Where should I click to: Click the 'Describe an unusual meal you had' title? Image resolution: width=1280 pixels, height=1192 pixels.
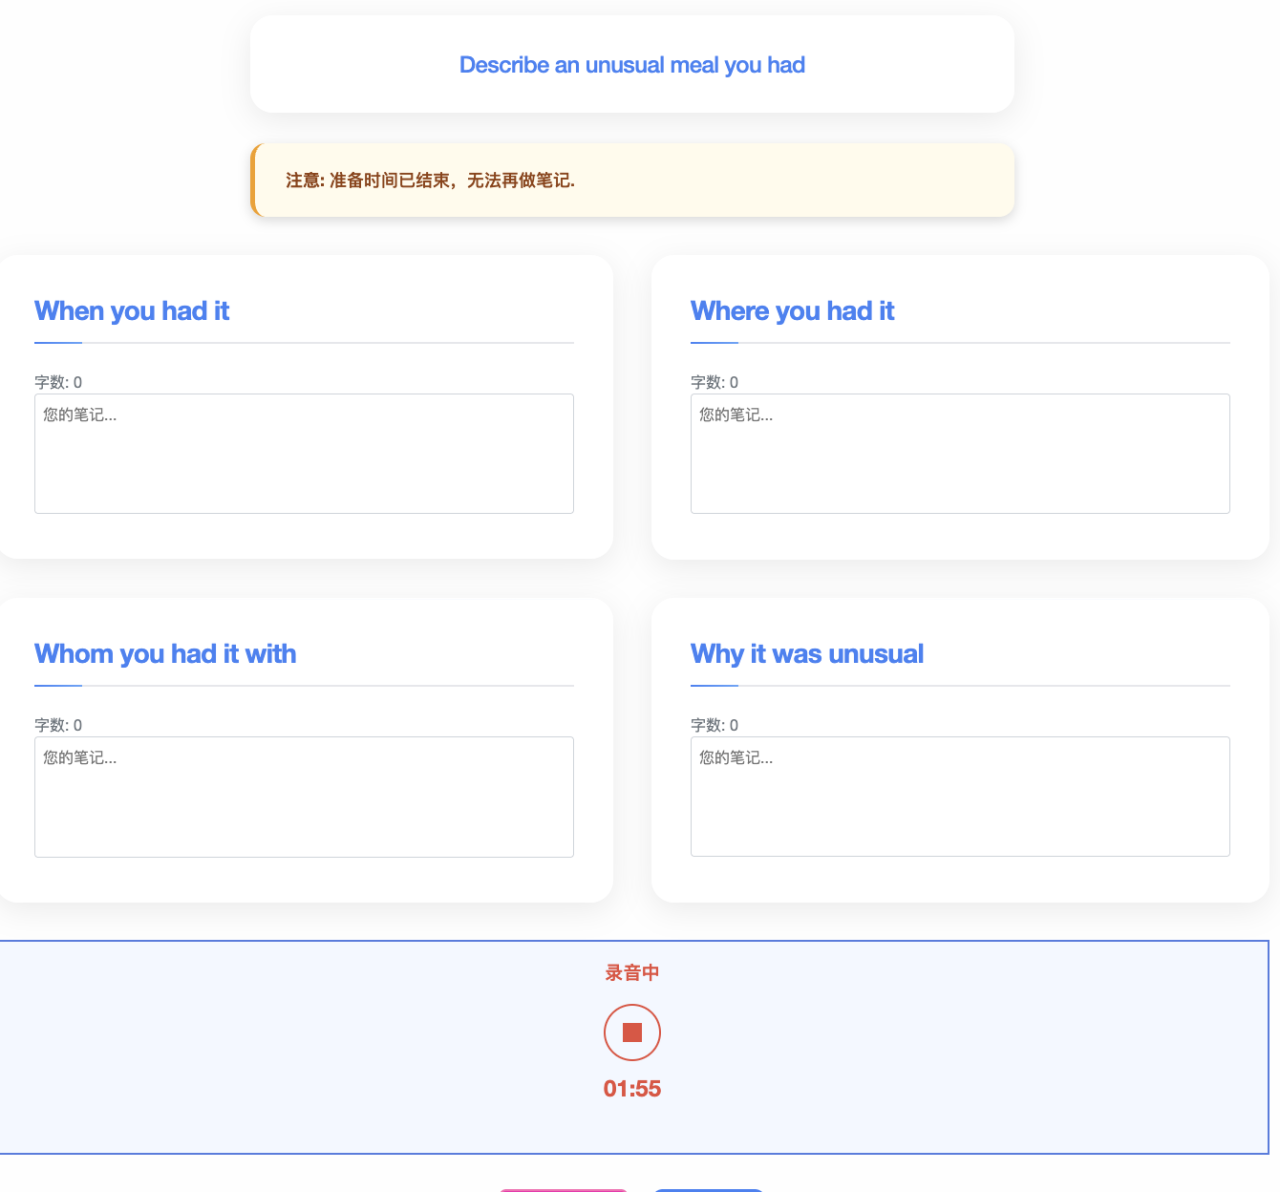[x=632, y=65]
